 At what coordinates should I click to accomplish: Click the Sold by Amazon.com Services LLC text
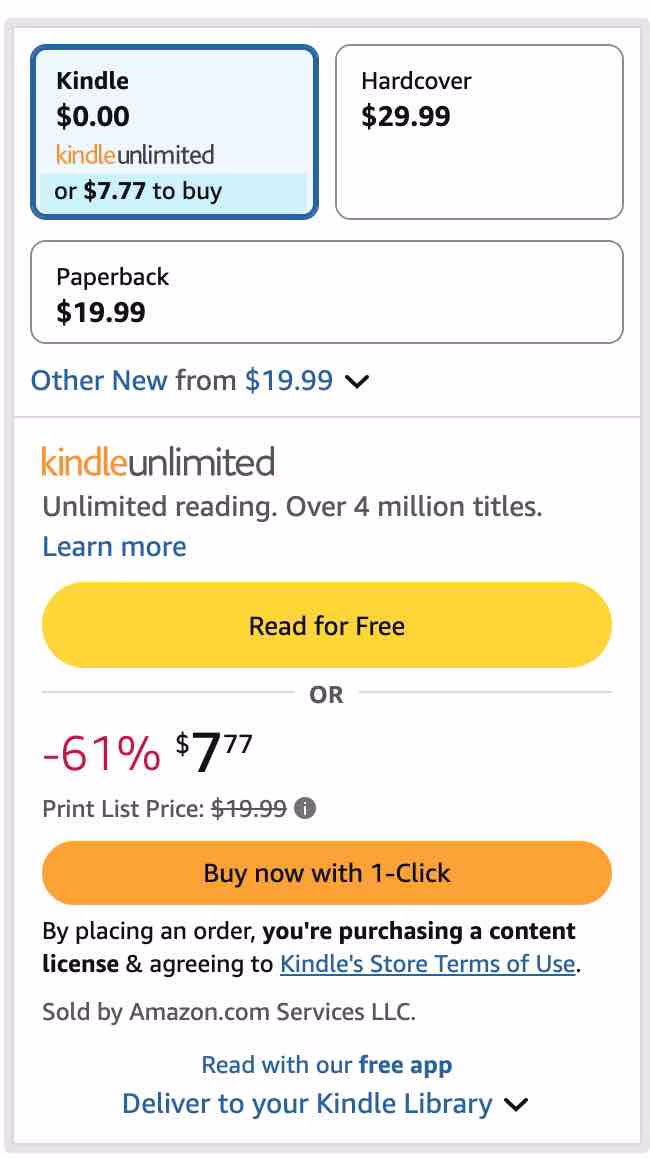pyautogui.click(x=228, y=1011)
